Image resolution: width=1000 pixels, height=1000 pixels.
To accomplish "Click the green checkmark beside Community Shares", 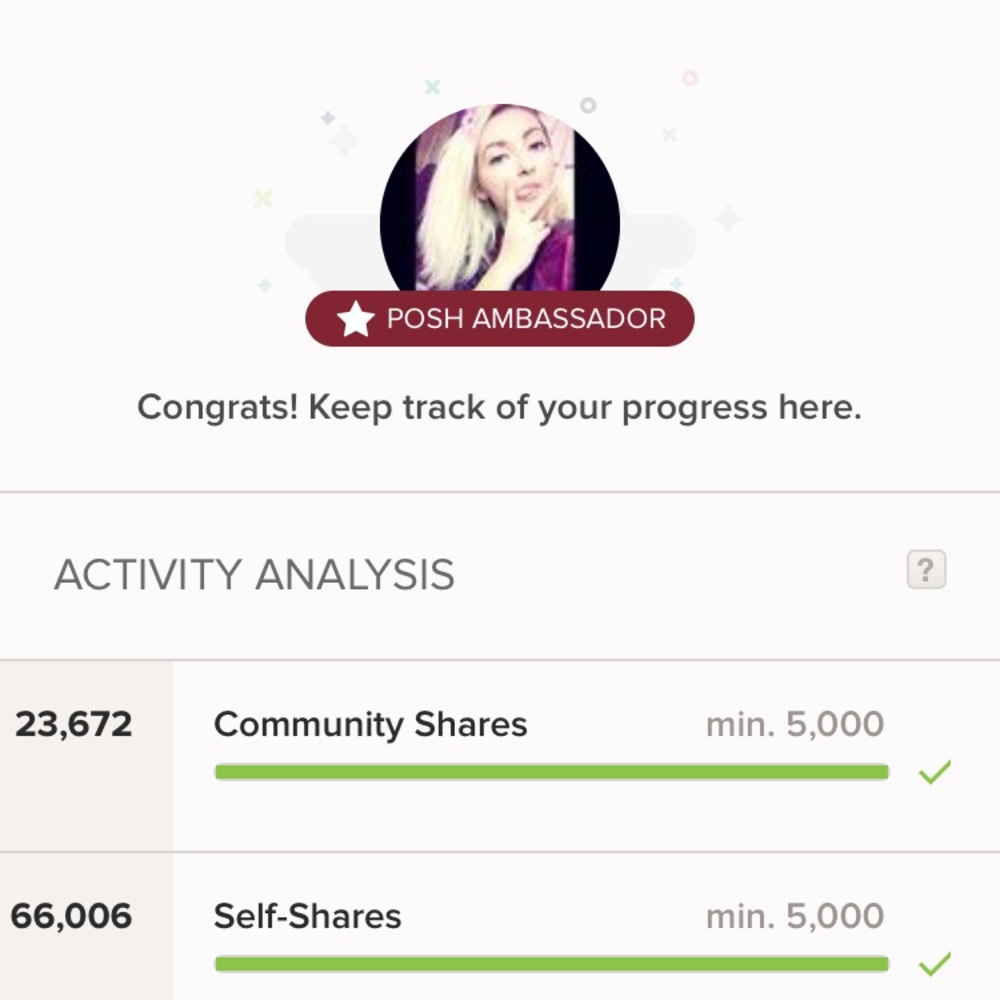I will point(934,772).
